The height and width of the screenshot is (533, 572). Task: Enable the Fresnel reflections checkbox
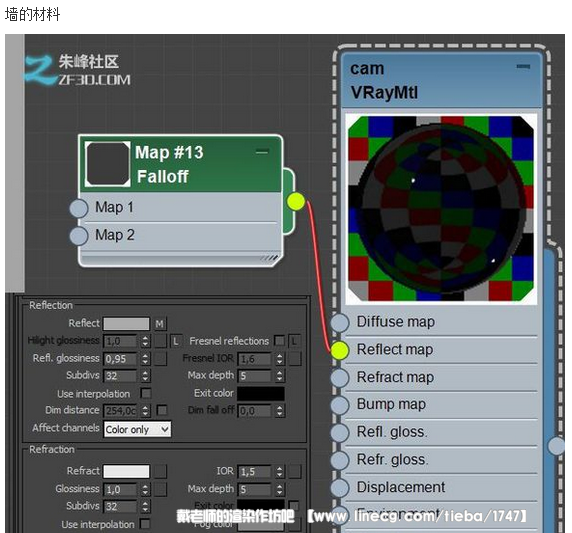(x=279, y=341)
